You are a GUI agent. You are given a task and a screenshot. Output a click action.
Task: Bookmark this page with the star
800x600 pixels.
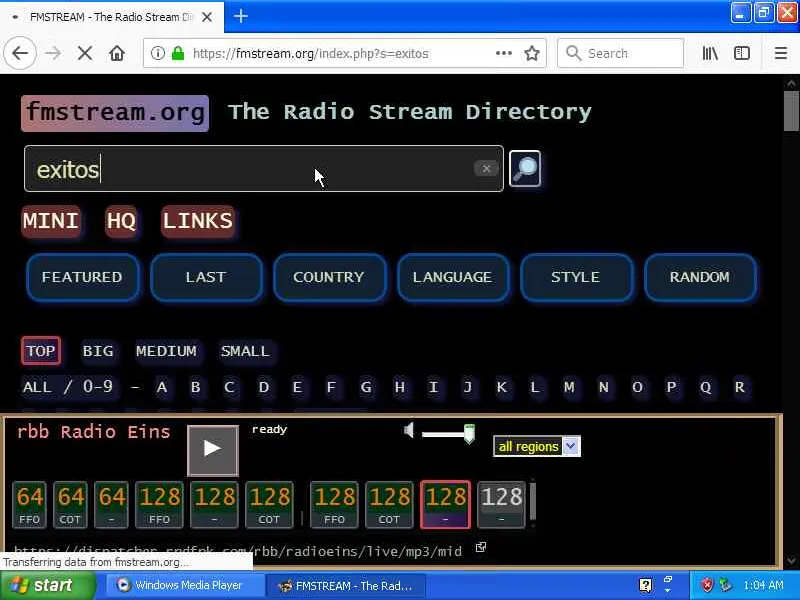(532, 53)
